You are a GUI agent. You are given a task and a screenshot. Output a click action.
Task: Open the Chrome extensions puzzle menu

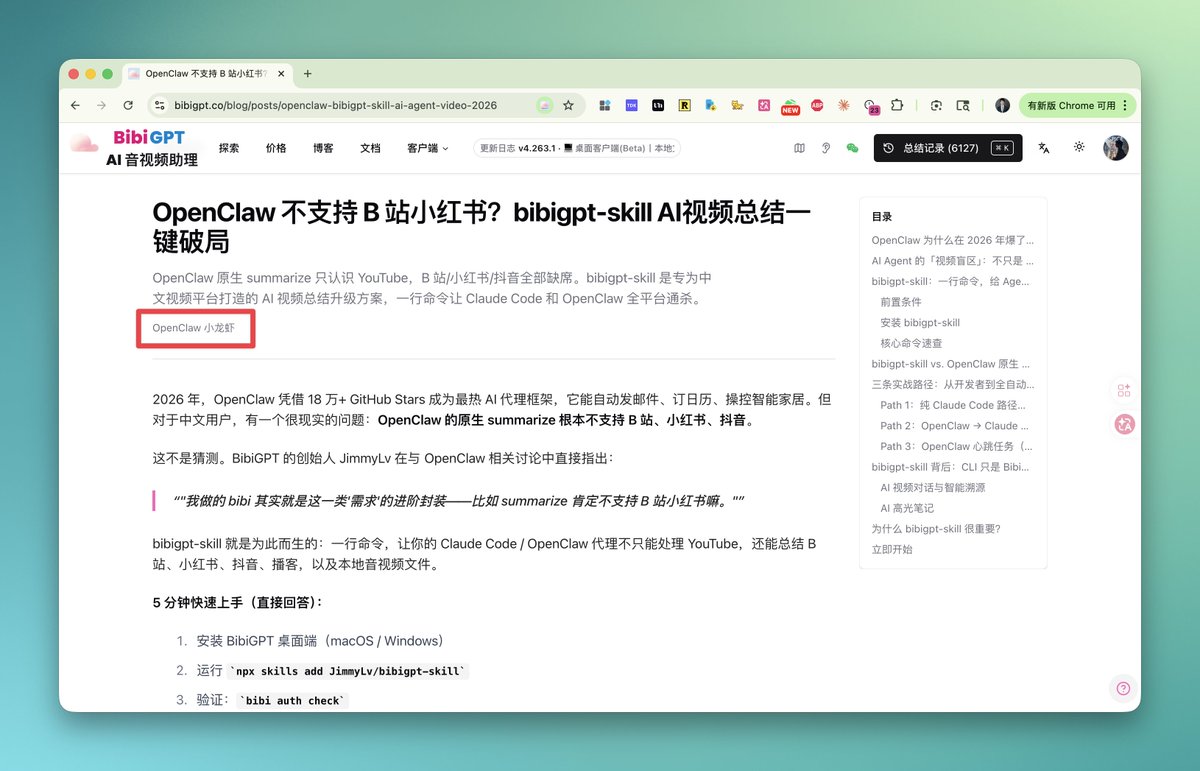(897, 105)
